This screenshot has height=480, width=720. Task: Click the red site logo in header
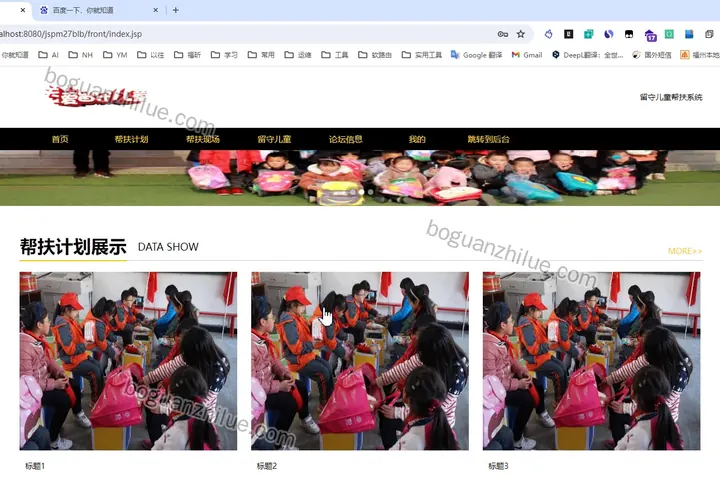(96, 96)
